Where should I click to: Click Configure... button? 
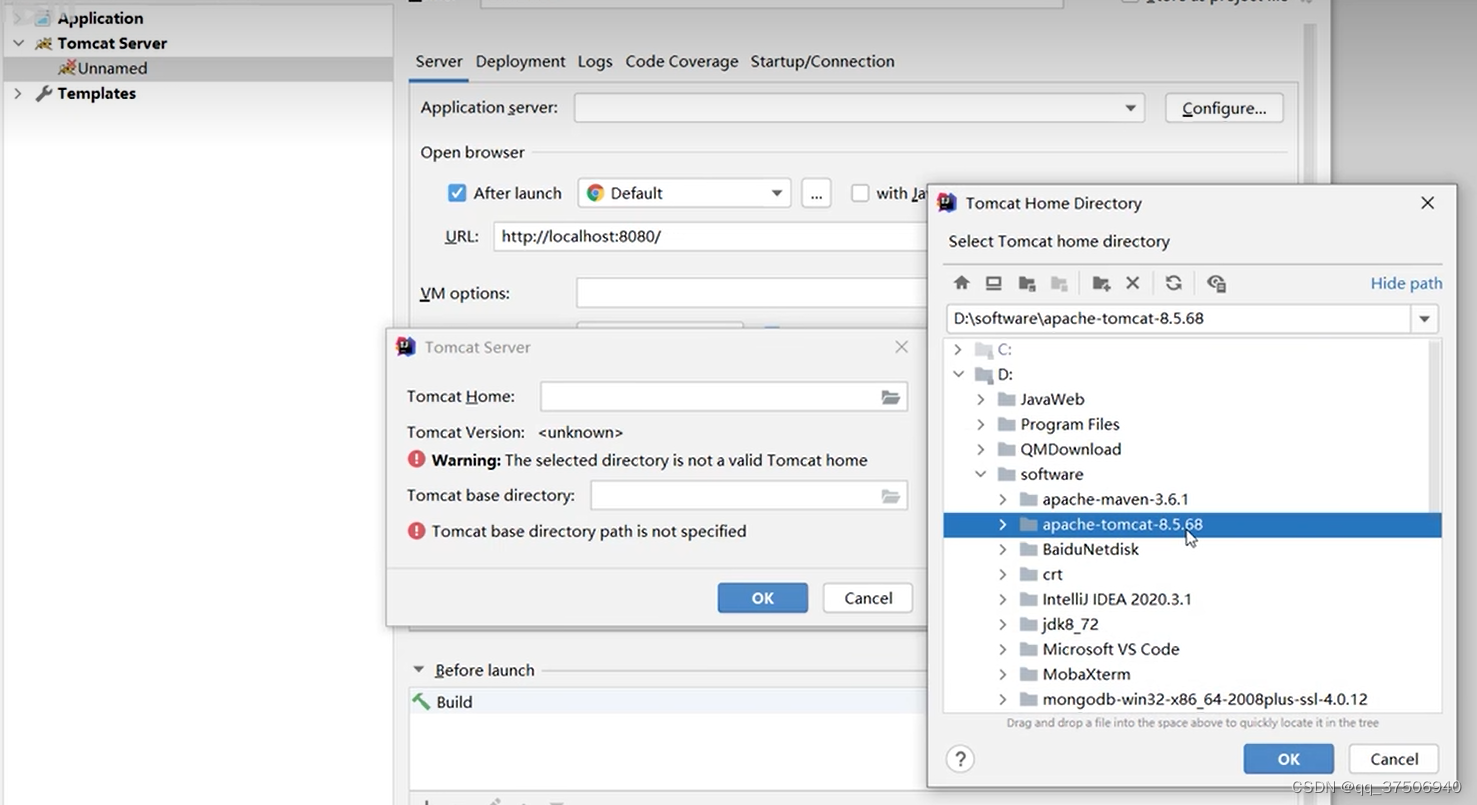click(1224, 108)
